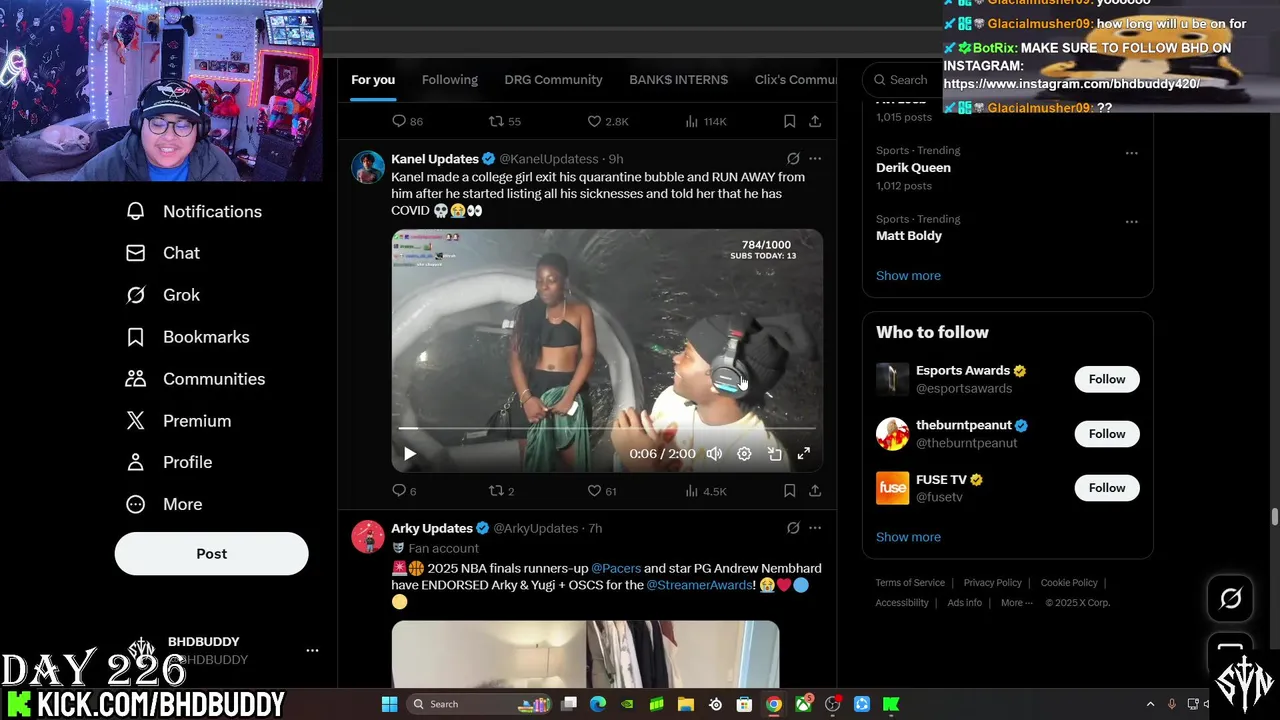Viewport: 1280px width, 720px height.
Task: Switch to the Following tab
Action: coord(450,80)
